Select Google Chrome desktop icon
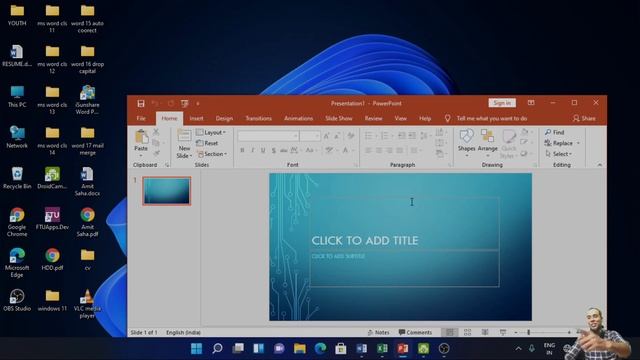This screenshot has height=360, width=640. coord(17,222)
